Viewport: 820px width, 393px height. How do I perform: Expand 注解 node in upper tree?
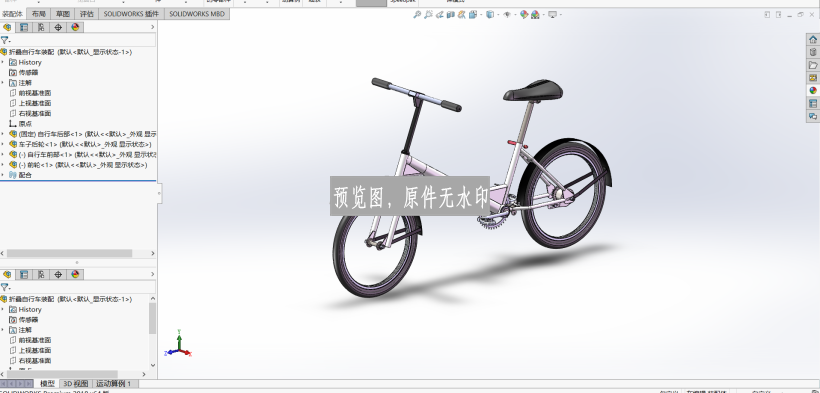3,83
